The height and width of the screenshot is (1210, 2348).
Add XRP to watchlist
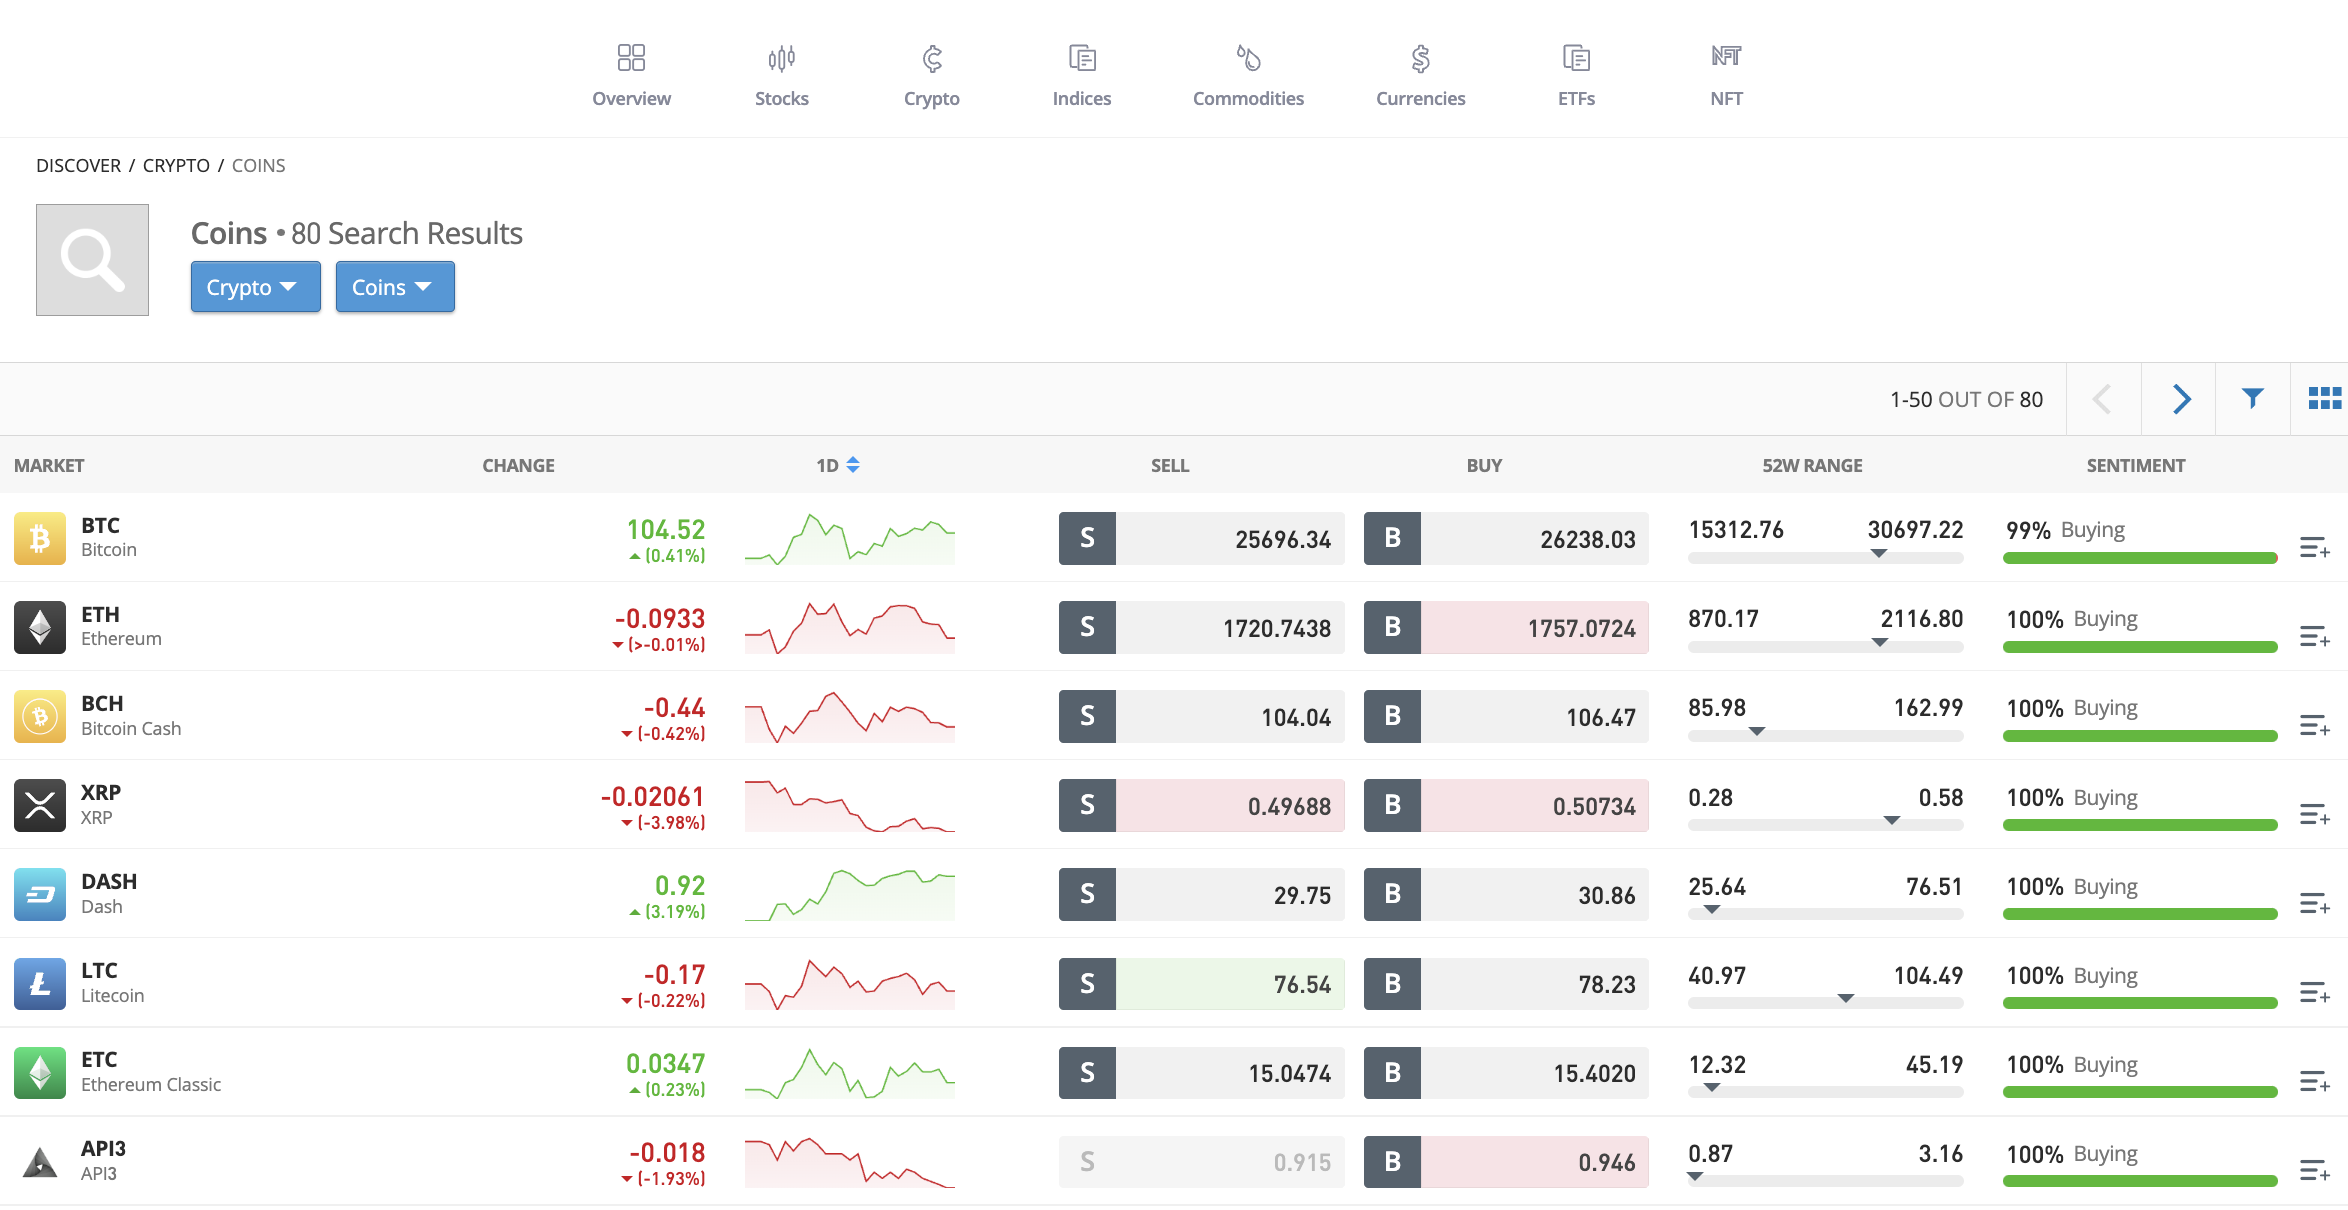[2314, 814]
